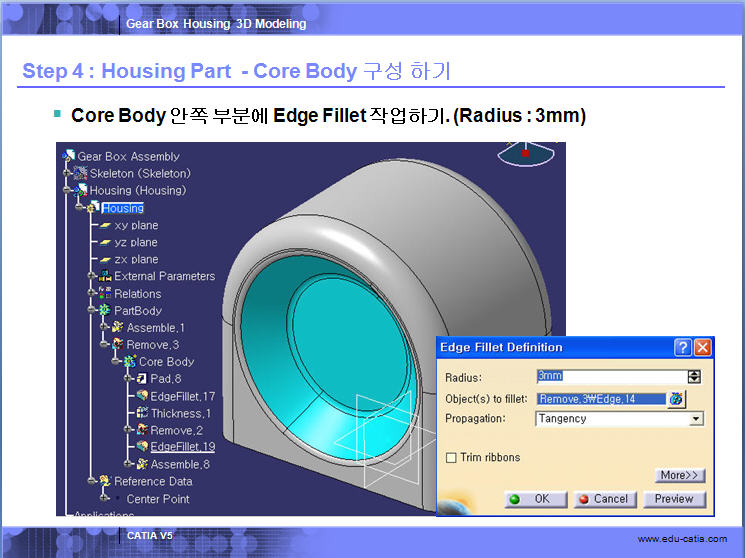Click the Gear Box Assembly root icon

[69, 156]
